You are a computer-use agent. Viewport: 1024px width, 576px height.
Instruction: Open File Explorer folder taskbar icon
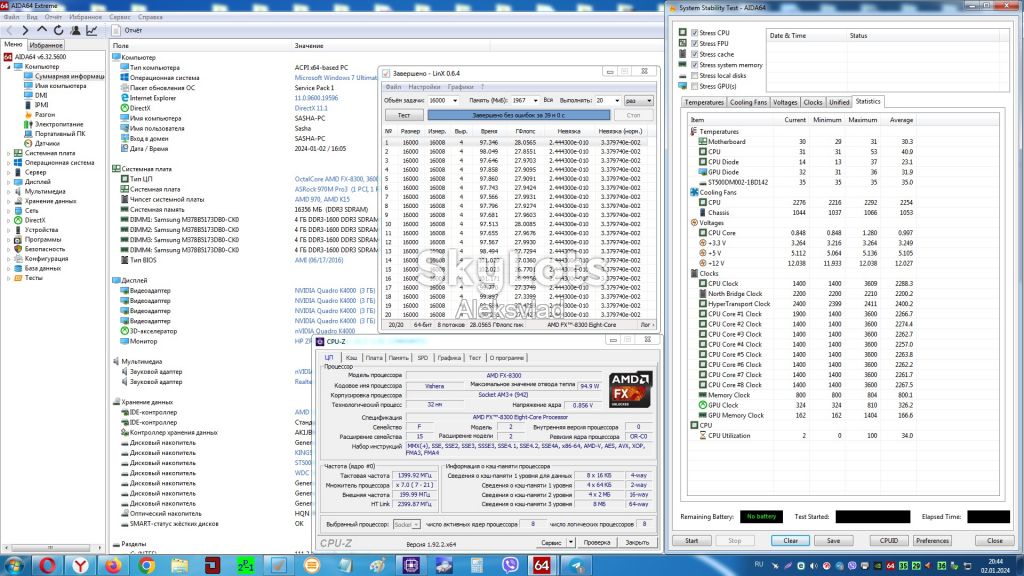[180, 565]
